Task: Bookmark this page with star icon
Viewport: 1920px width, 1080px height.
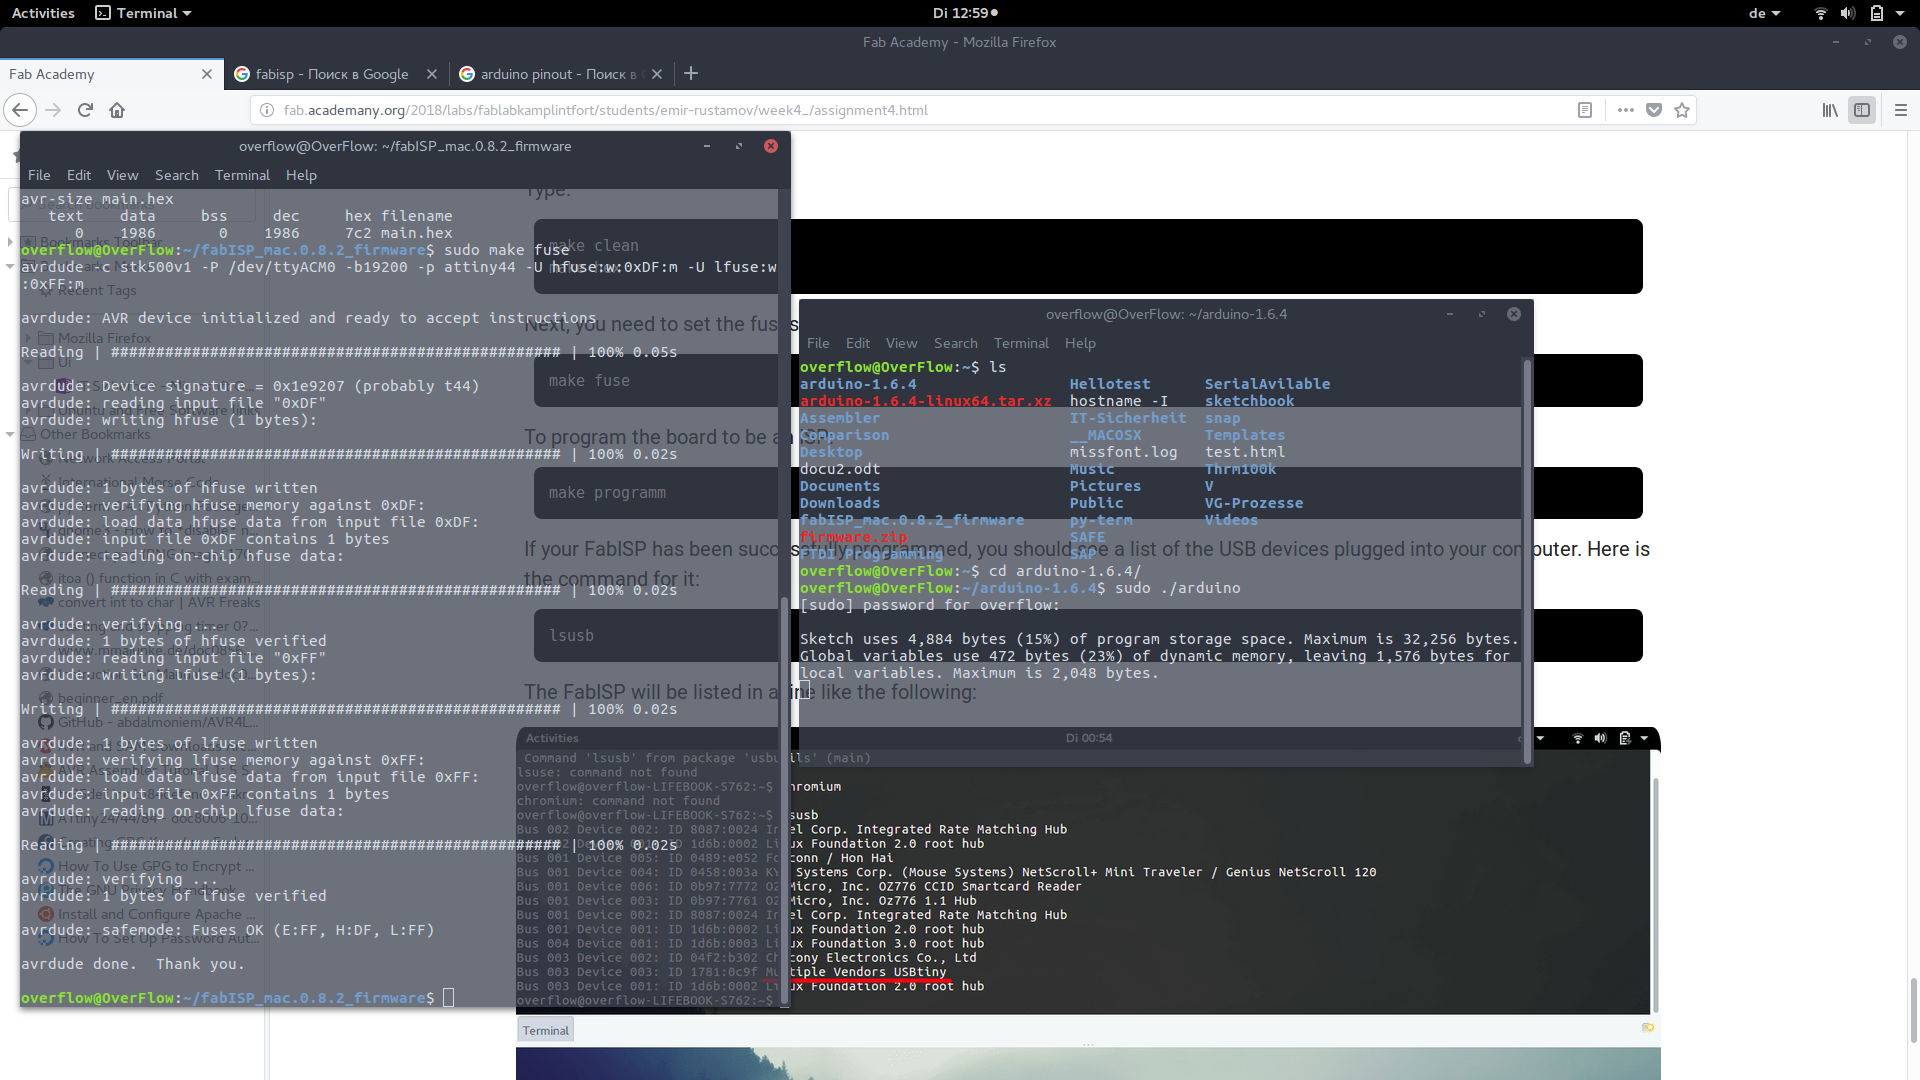Action: point(1682,110)
